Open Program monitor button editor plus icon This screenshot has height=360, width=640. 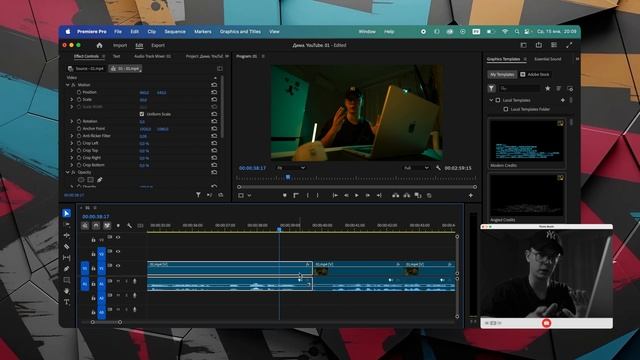(x=471, y=196)
